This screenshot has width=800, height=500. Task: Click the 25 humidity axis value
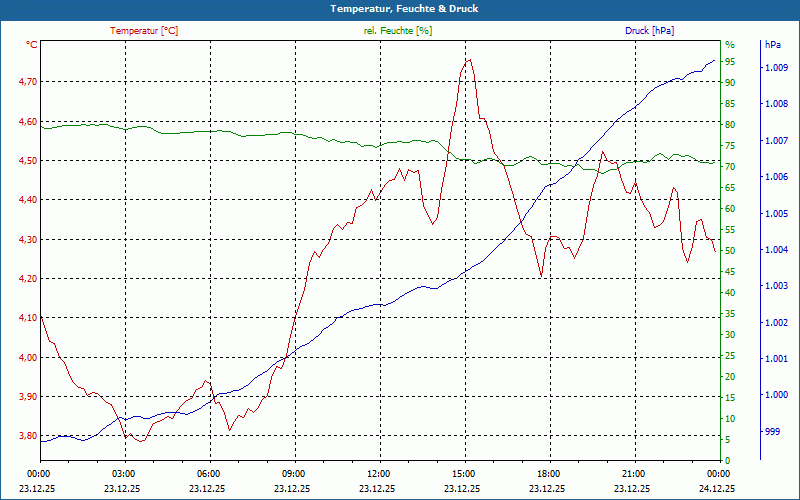pyautogui.click(x=730, y=356)
